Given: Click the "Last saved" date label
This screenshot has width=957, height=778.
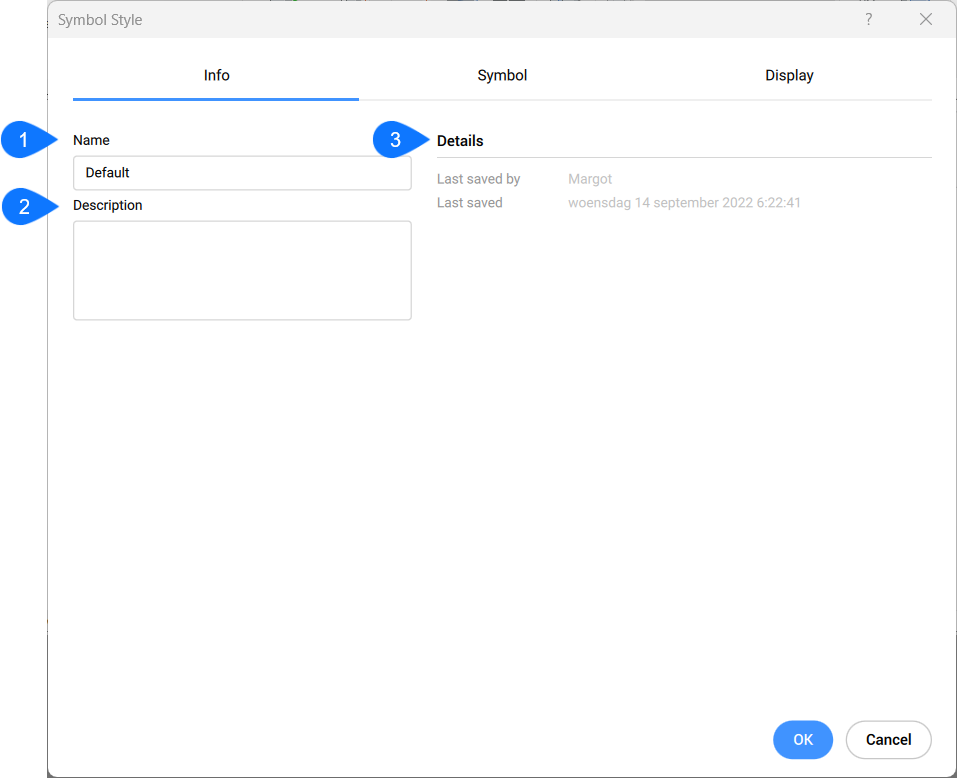Looking at the screenshot, I should click(470, 203).
